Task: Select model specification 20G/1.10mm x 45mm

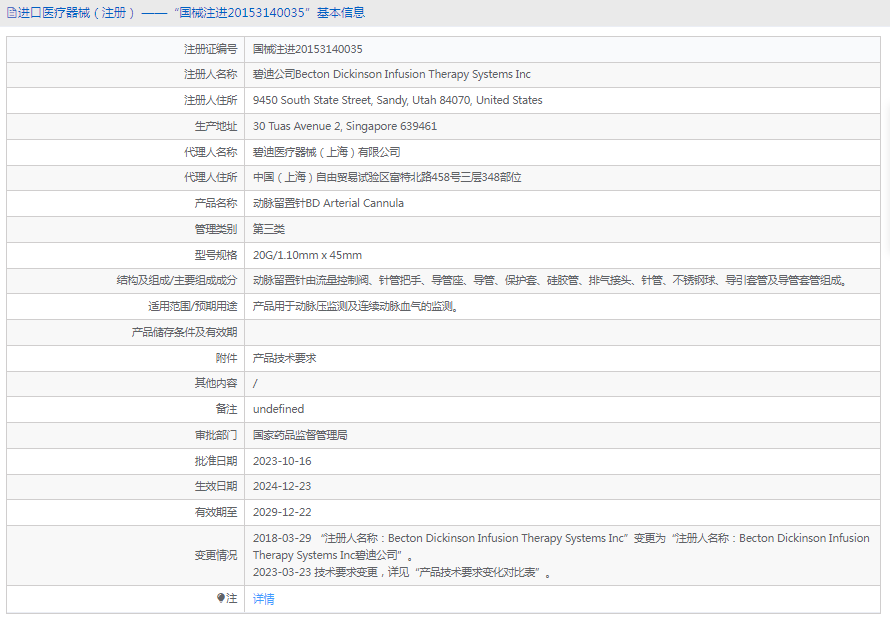Action: pyautogui.click(x=307, y=255)
